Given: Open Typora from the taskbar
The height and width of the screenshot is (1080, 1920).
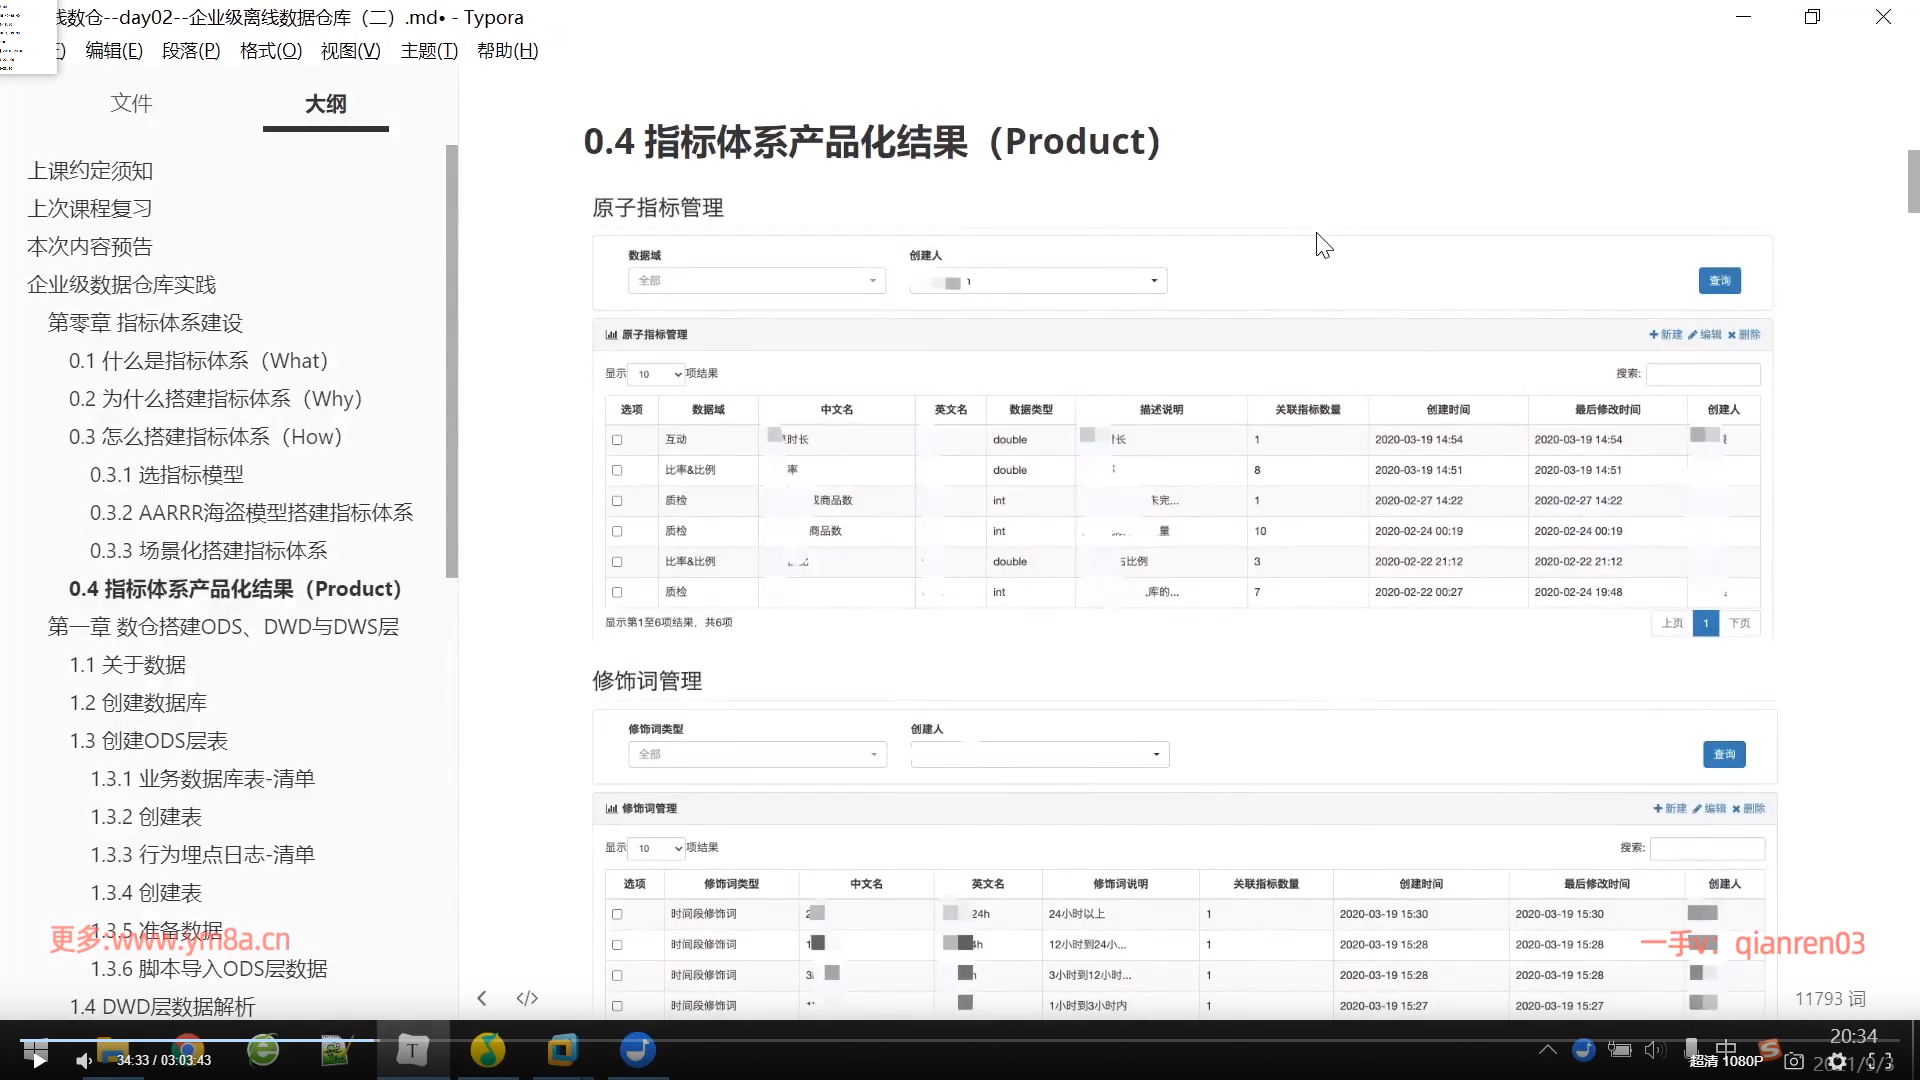Looking at the screenshot, I should [412, 1050].
